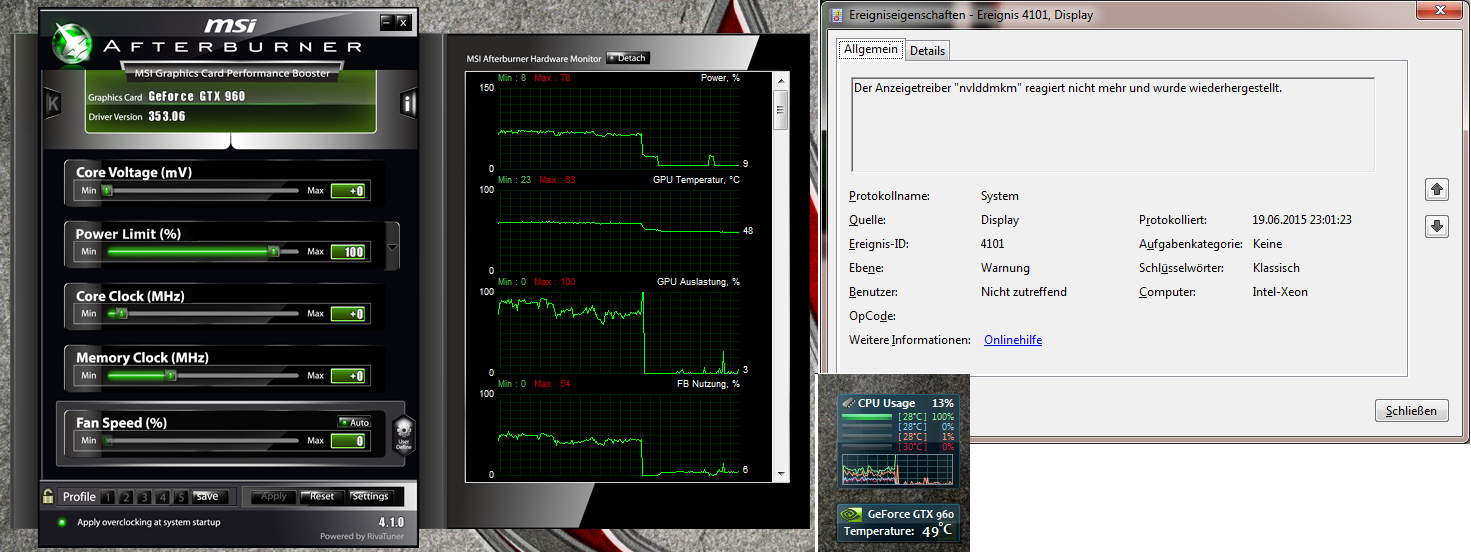Viewport: 1471px width, 552px height.
Task: Click the Core Clock value field
Action: (x=349, y=314)
